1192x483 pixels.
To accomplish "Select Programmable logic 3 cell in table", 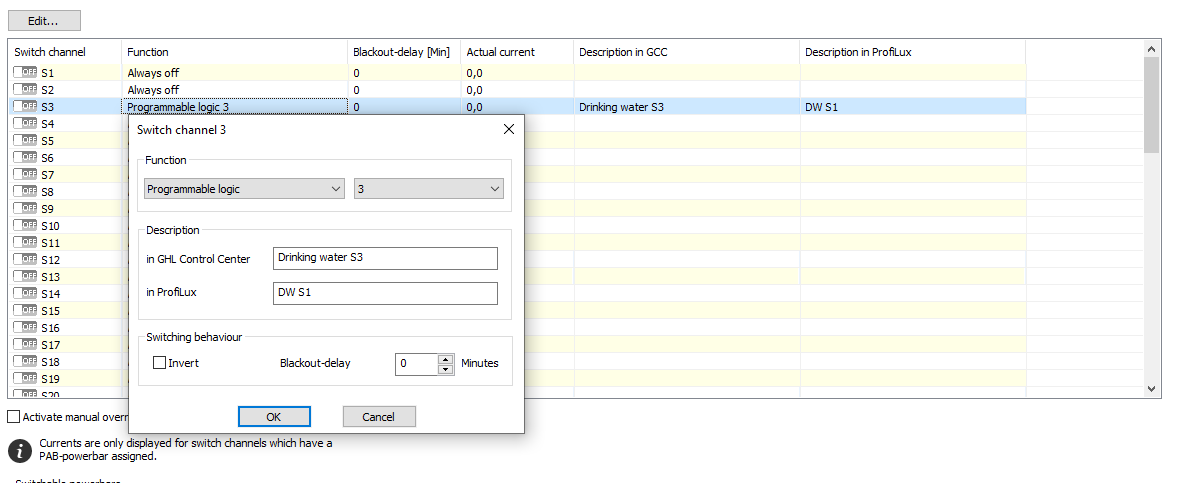I will point(234,106).
